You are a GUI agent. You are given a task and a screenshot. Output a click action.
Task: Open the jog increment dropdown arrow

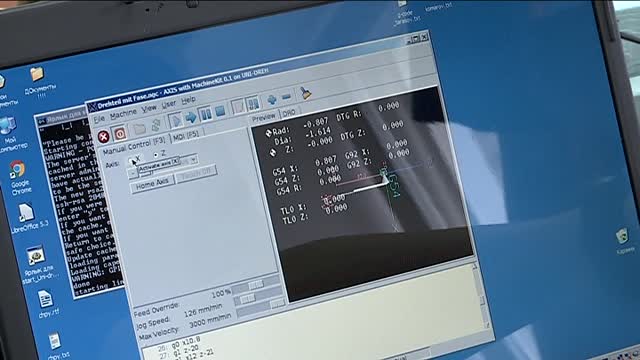pos(193,159)
